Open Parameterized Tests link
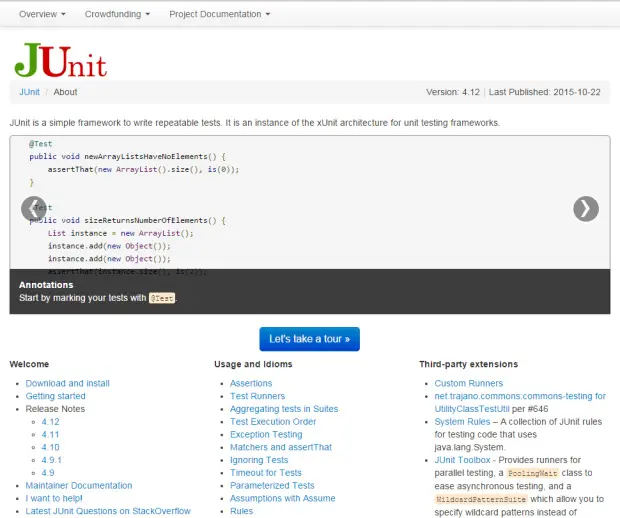Image resolution: width=620 pixels, height=518 pixels. (x=272, y=485)
